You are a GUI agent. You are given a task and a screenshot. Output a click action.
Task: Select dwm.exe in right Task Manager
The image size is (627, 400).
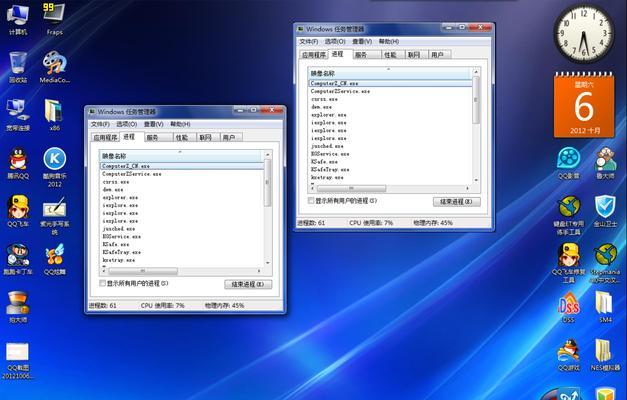(390, 107)
